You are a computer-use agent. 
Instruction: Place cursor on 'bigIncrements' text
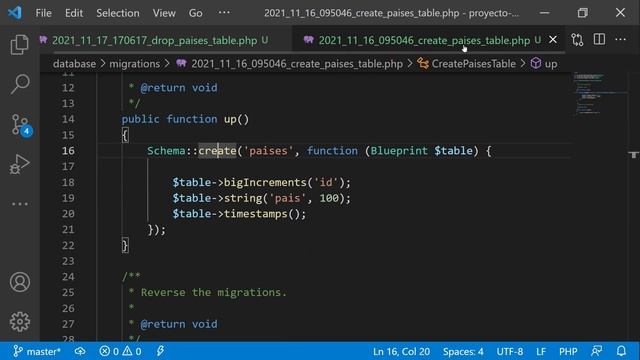coord(265,182)
